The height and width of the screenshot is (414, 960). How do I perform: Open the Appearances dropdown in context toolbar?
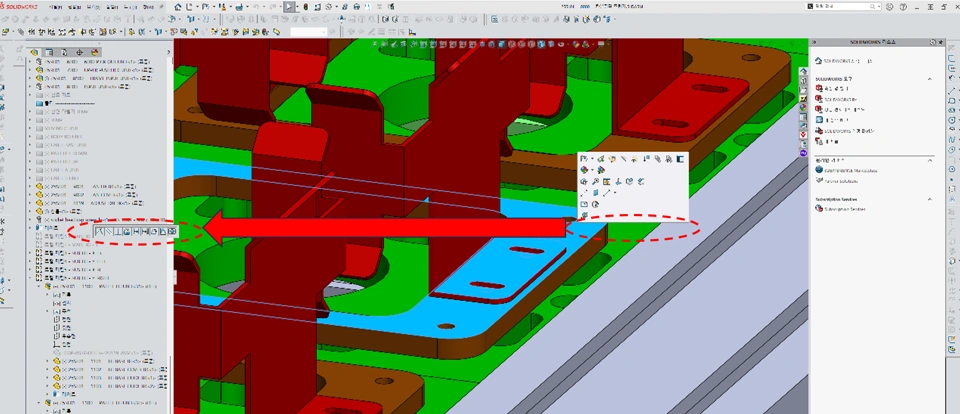click(592, 170)
